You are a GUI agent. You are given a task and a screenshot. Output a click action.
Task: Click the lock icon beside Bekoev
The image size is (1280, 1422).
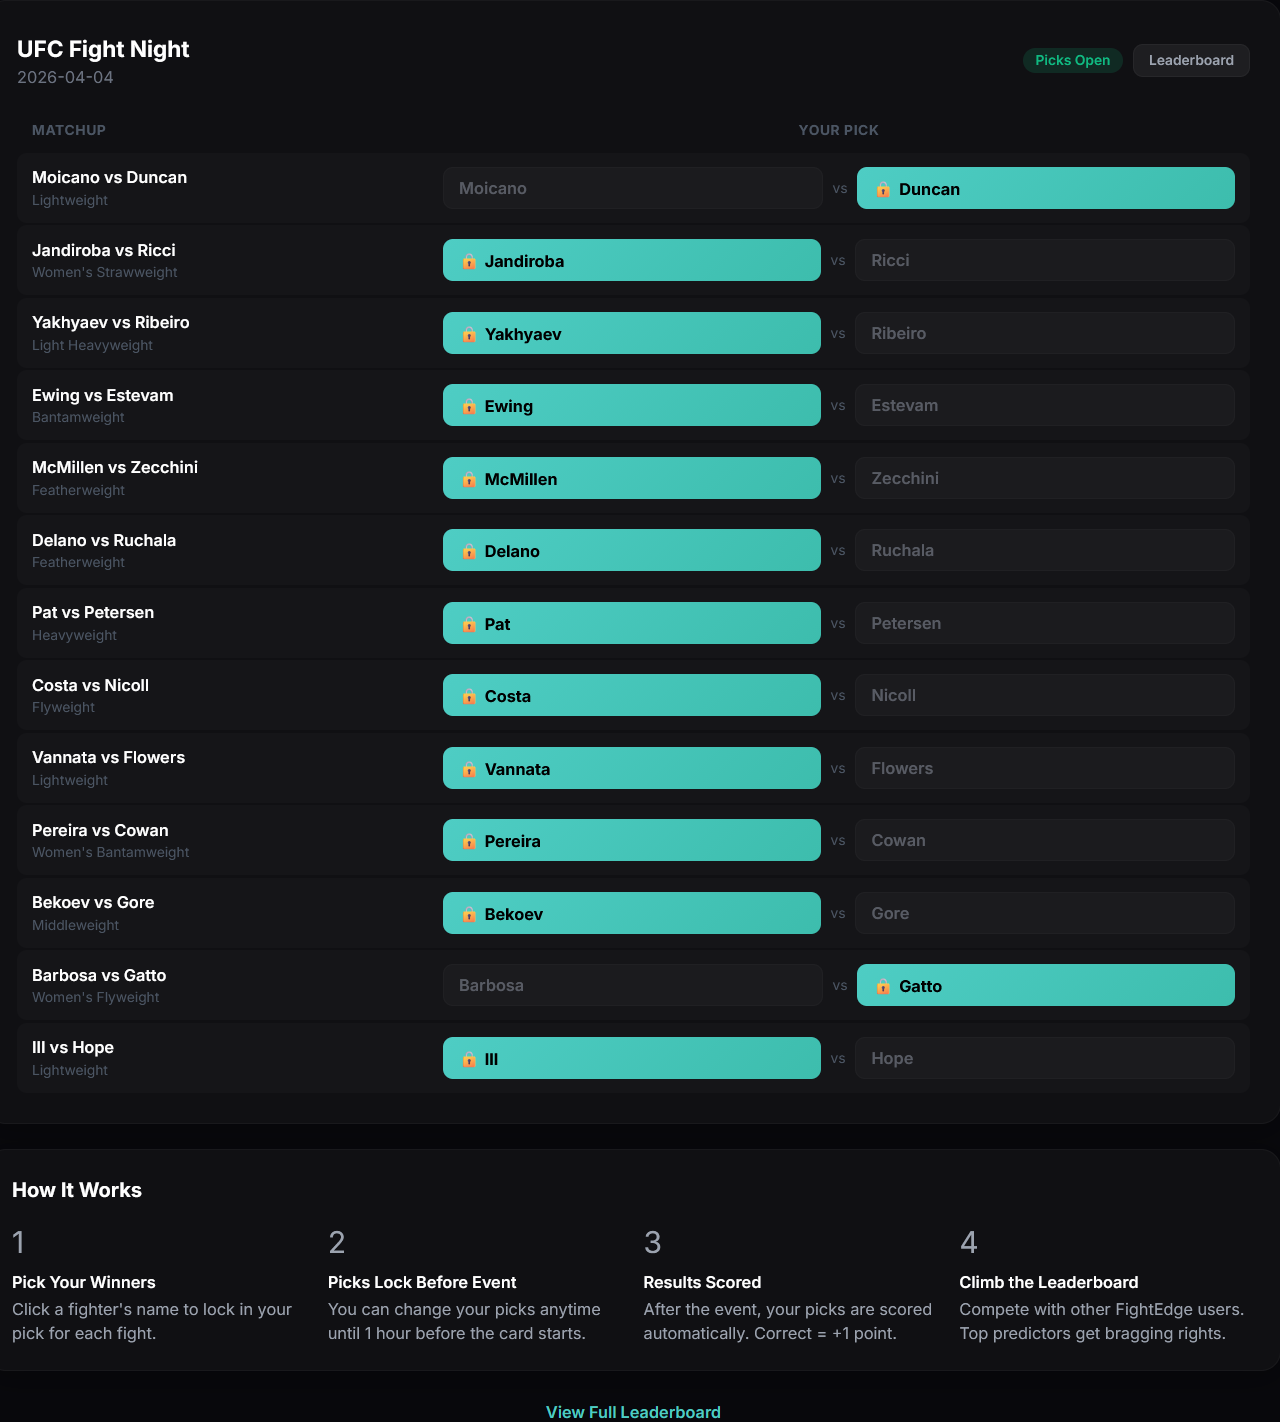tap(469, 914)
